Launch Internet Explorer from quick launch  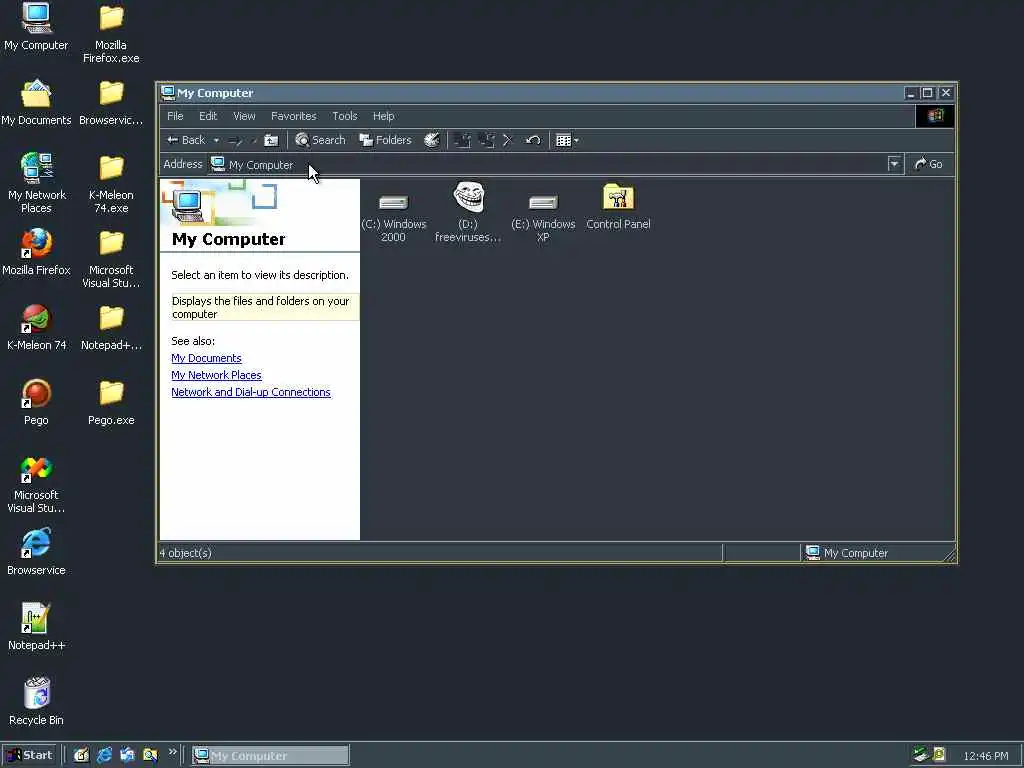(104, 755)
